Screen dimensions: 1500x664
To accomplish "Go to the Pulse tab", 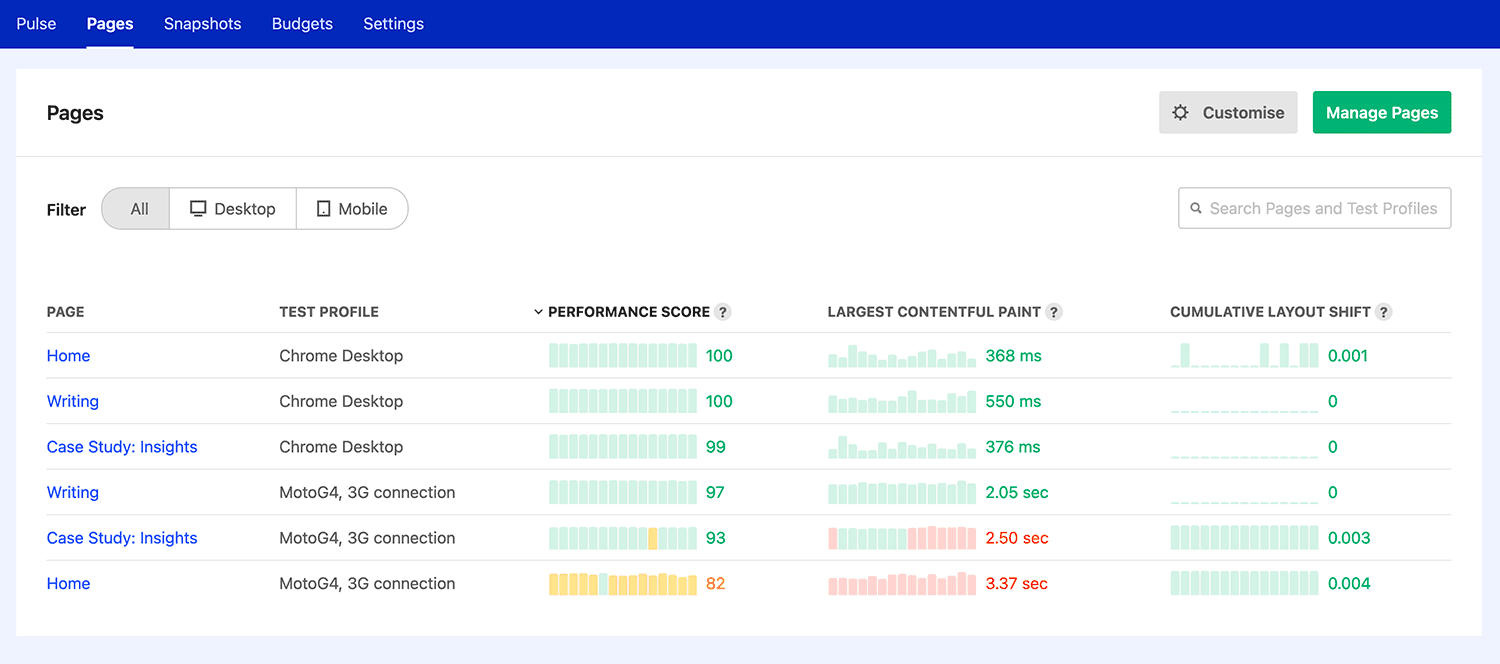I will click(x=36, y=23).
